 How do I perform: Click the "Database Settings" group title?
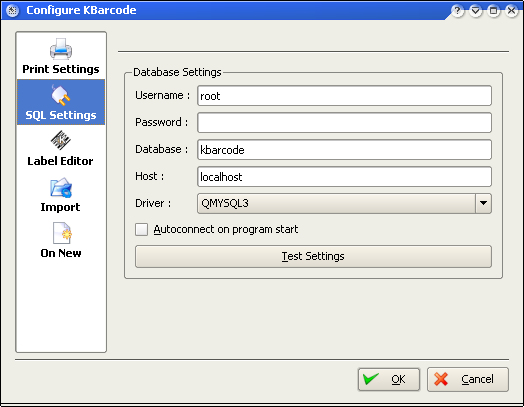pos(177,72)
